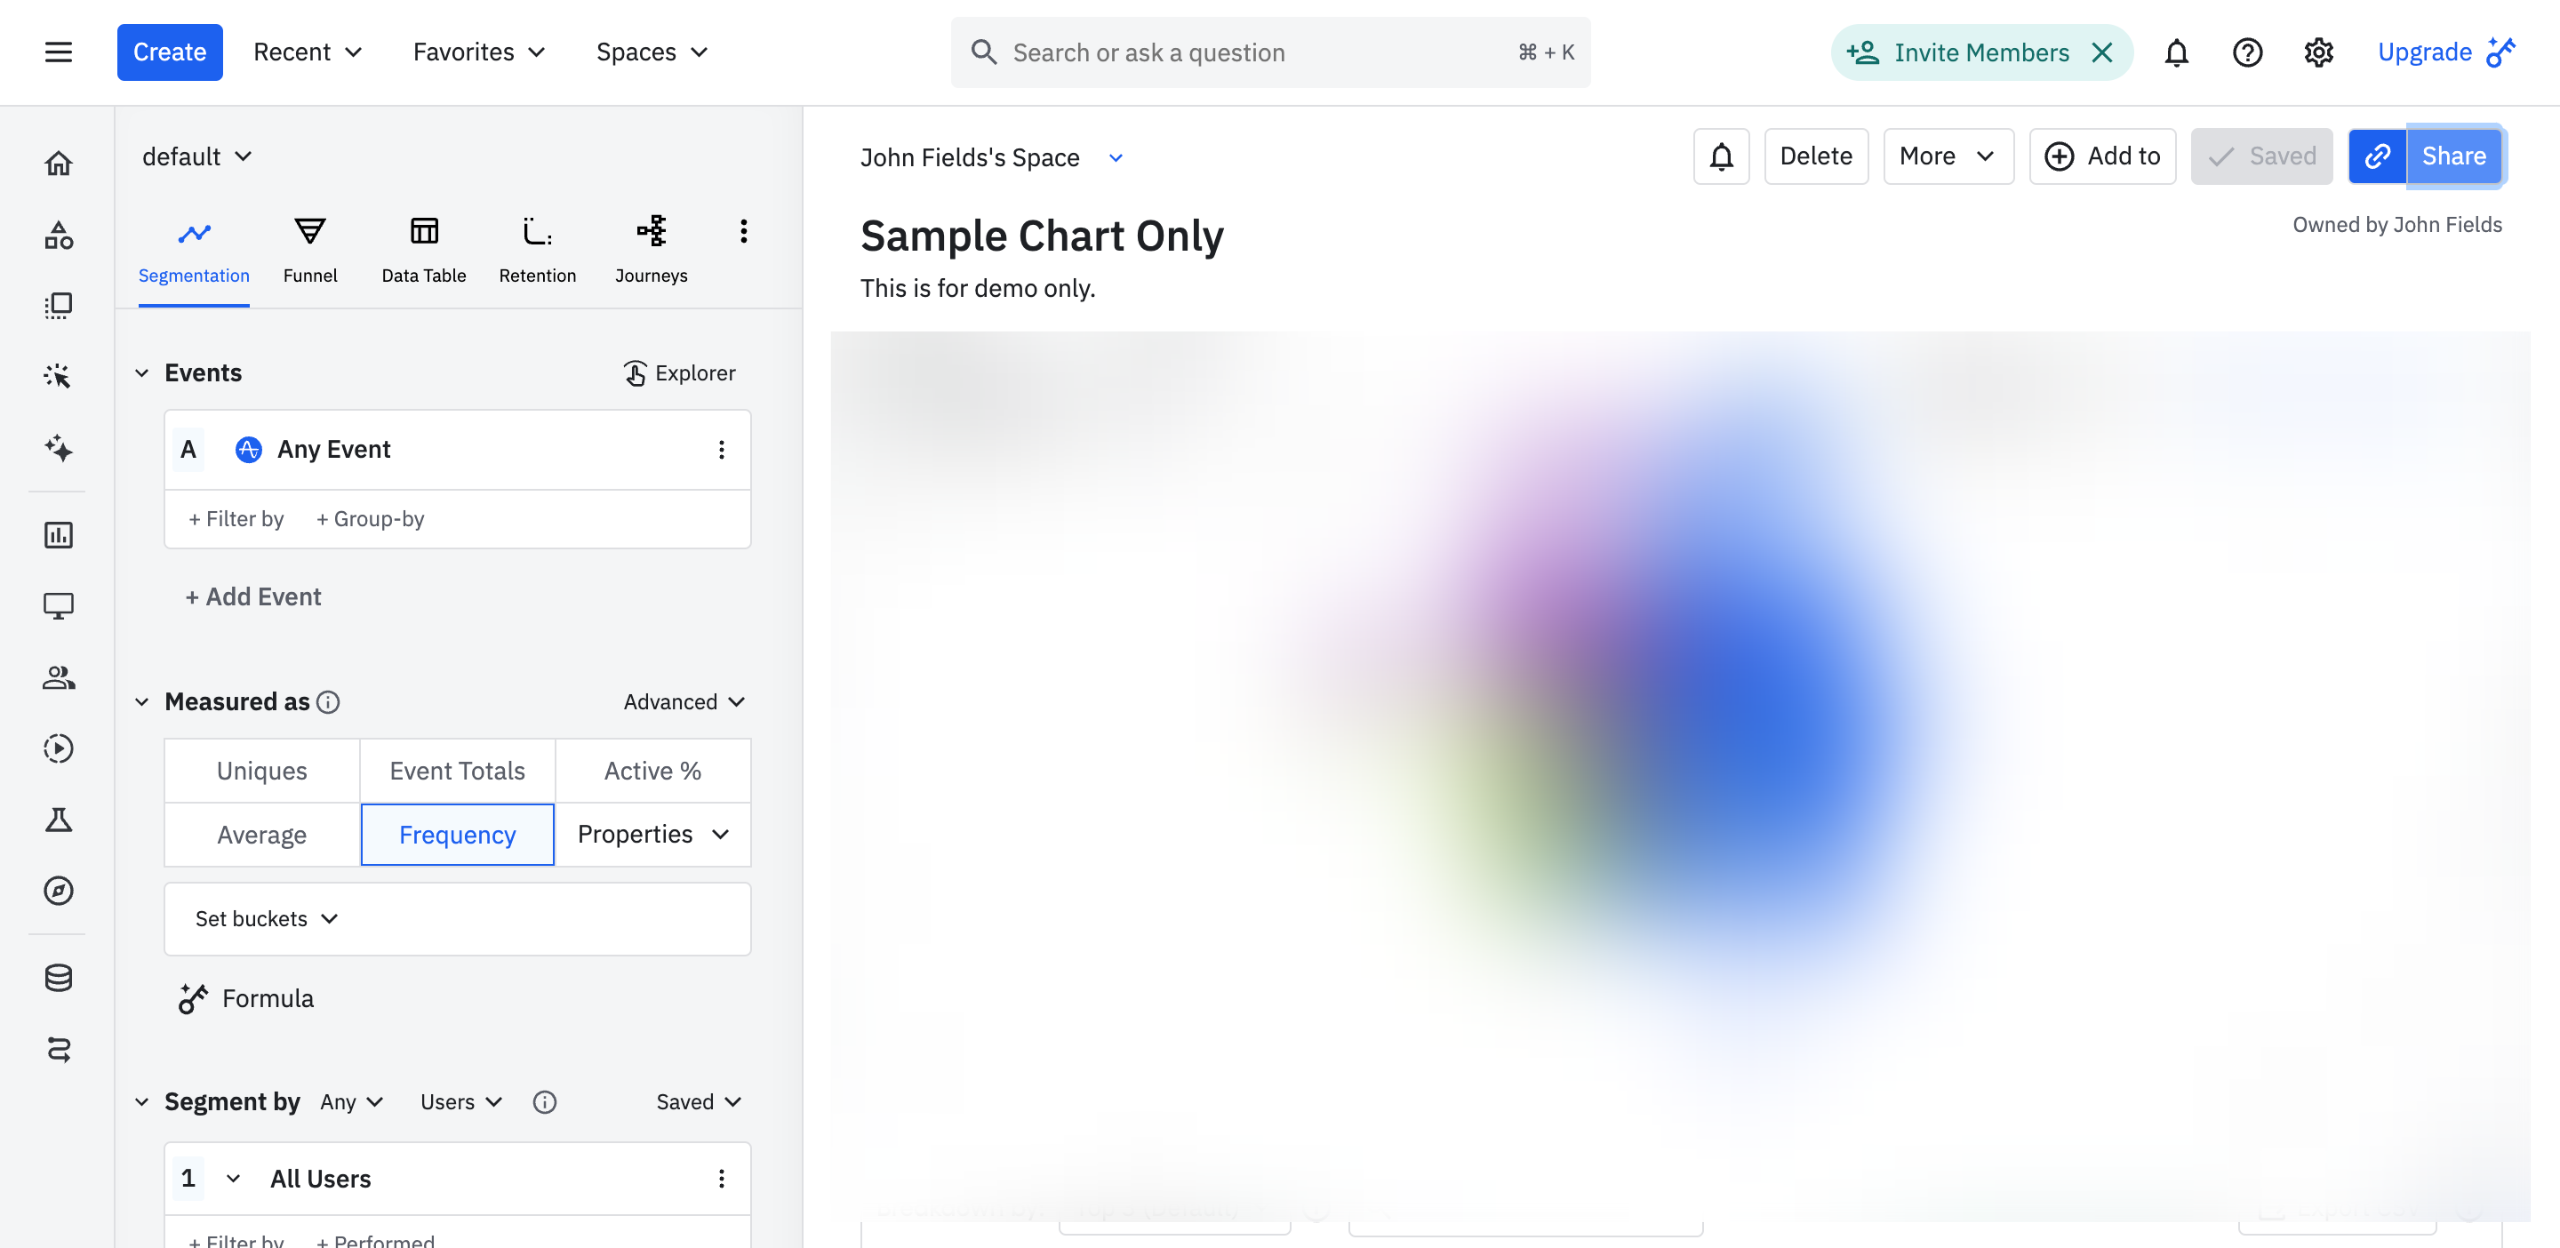Open the settings gear icon
The height and width of the screenshot is (1248, 2560).
pos(2318,52)
